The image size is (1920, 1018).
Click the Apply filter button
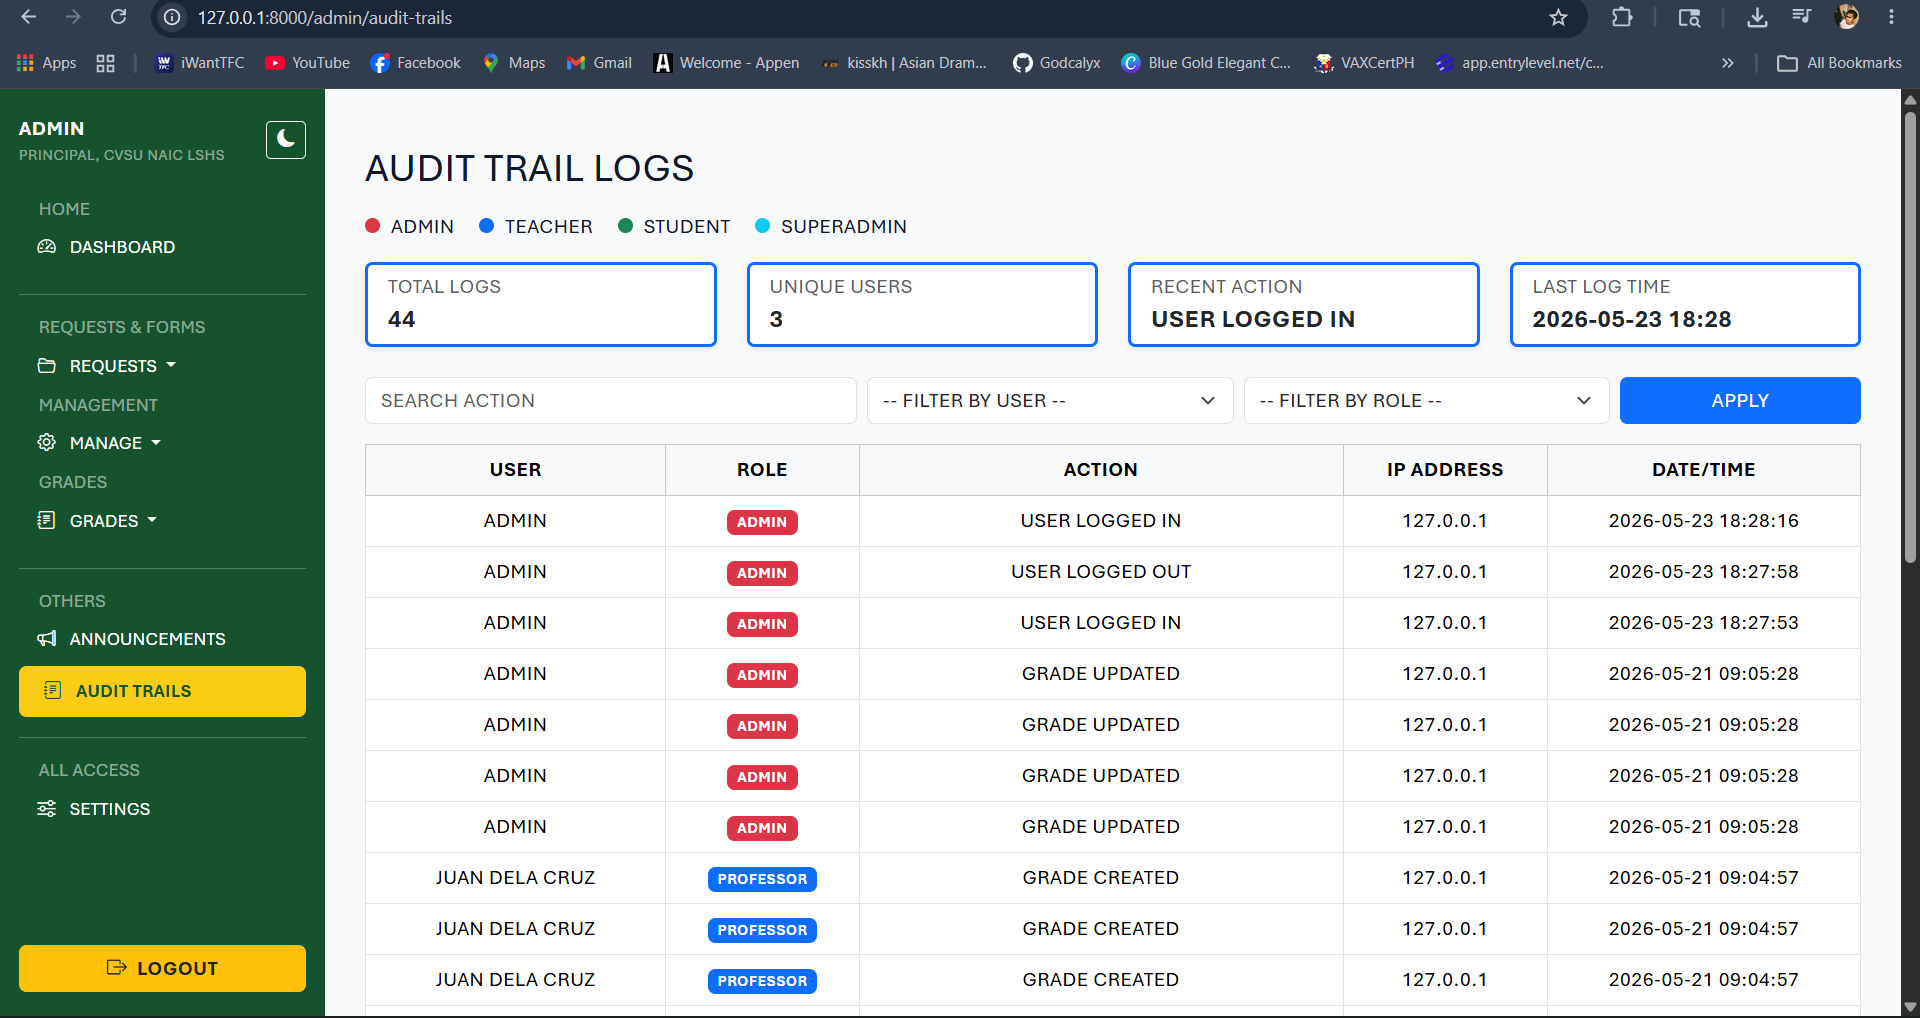click(1740, 401)
